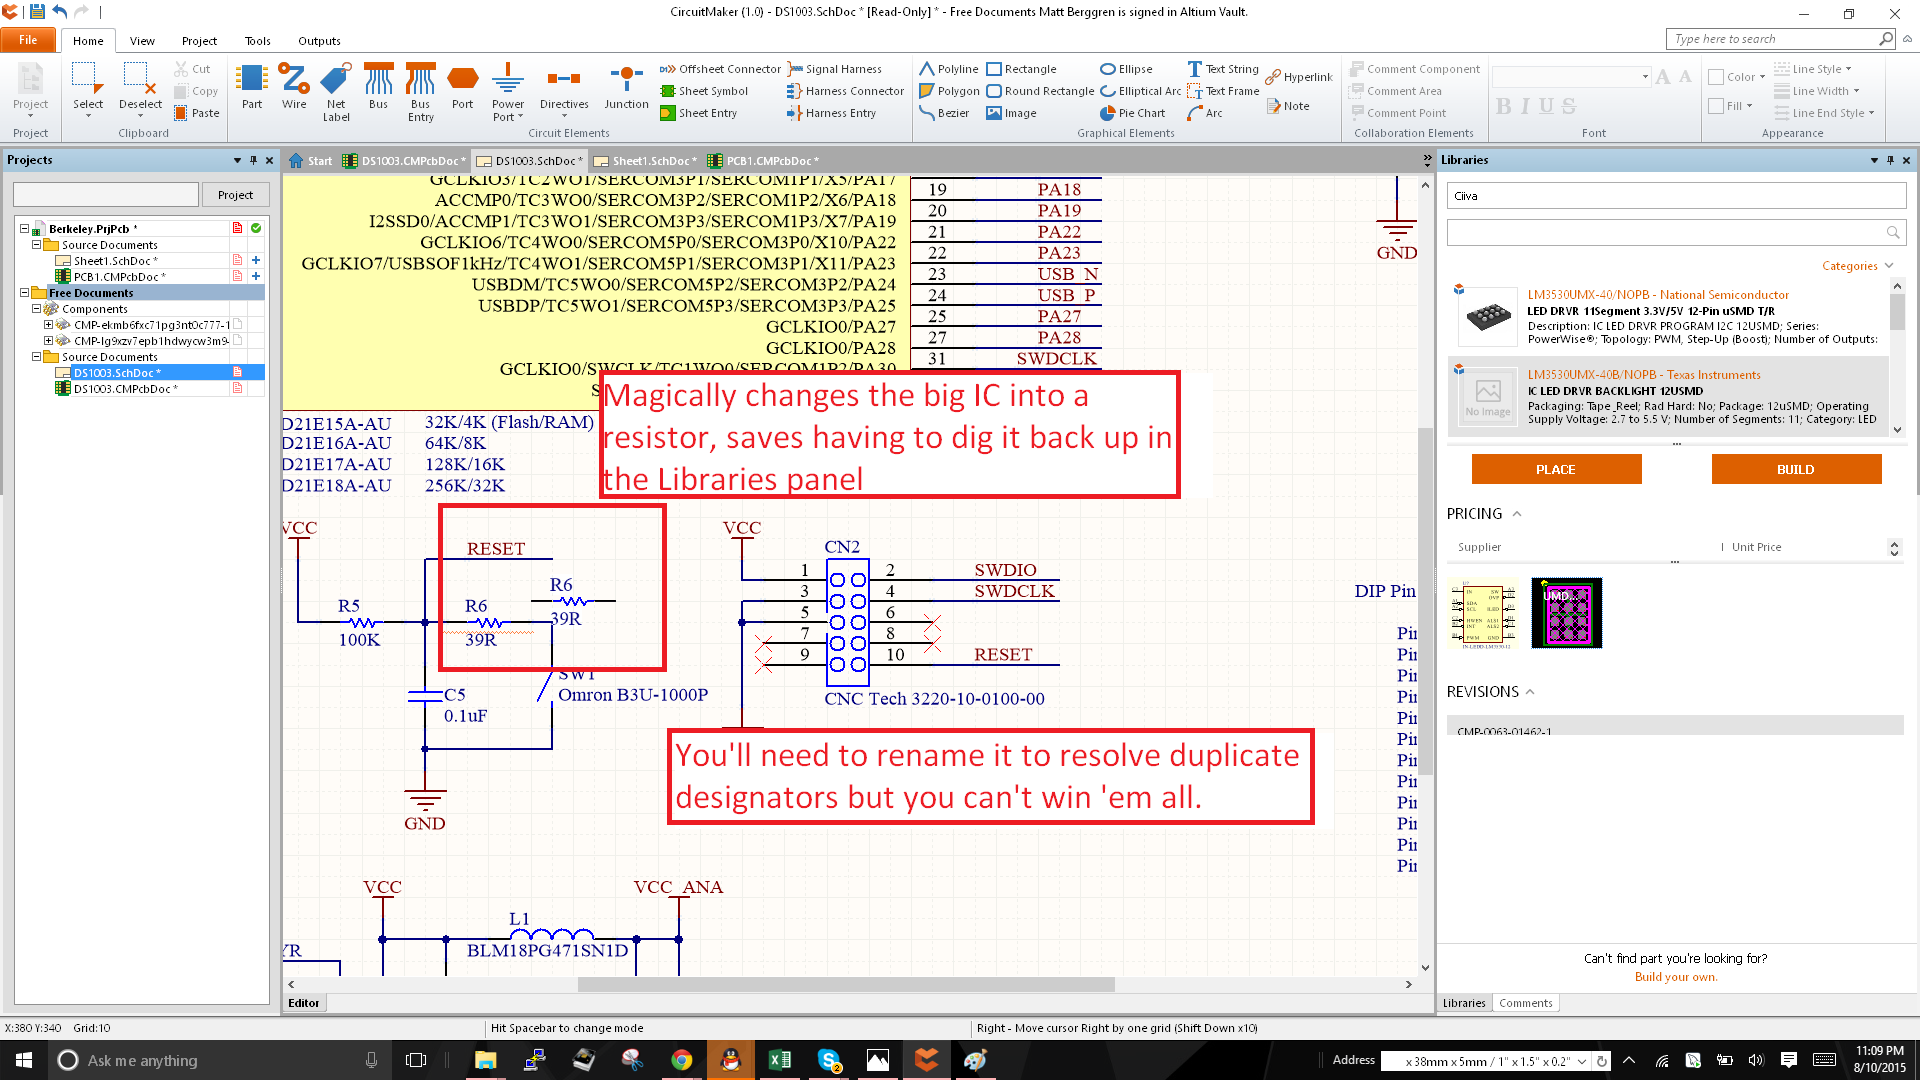Viewport: 1920px width, 1080px height.
Task: Open the font name dropdown
Action: tap(1645, 77)
